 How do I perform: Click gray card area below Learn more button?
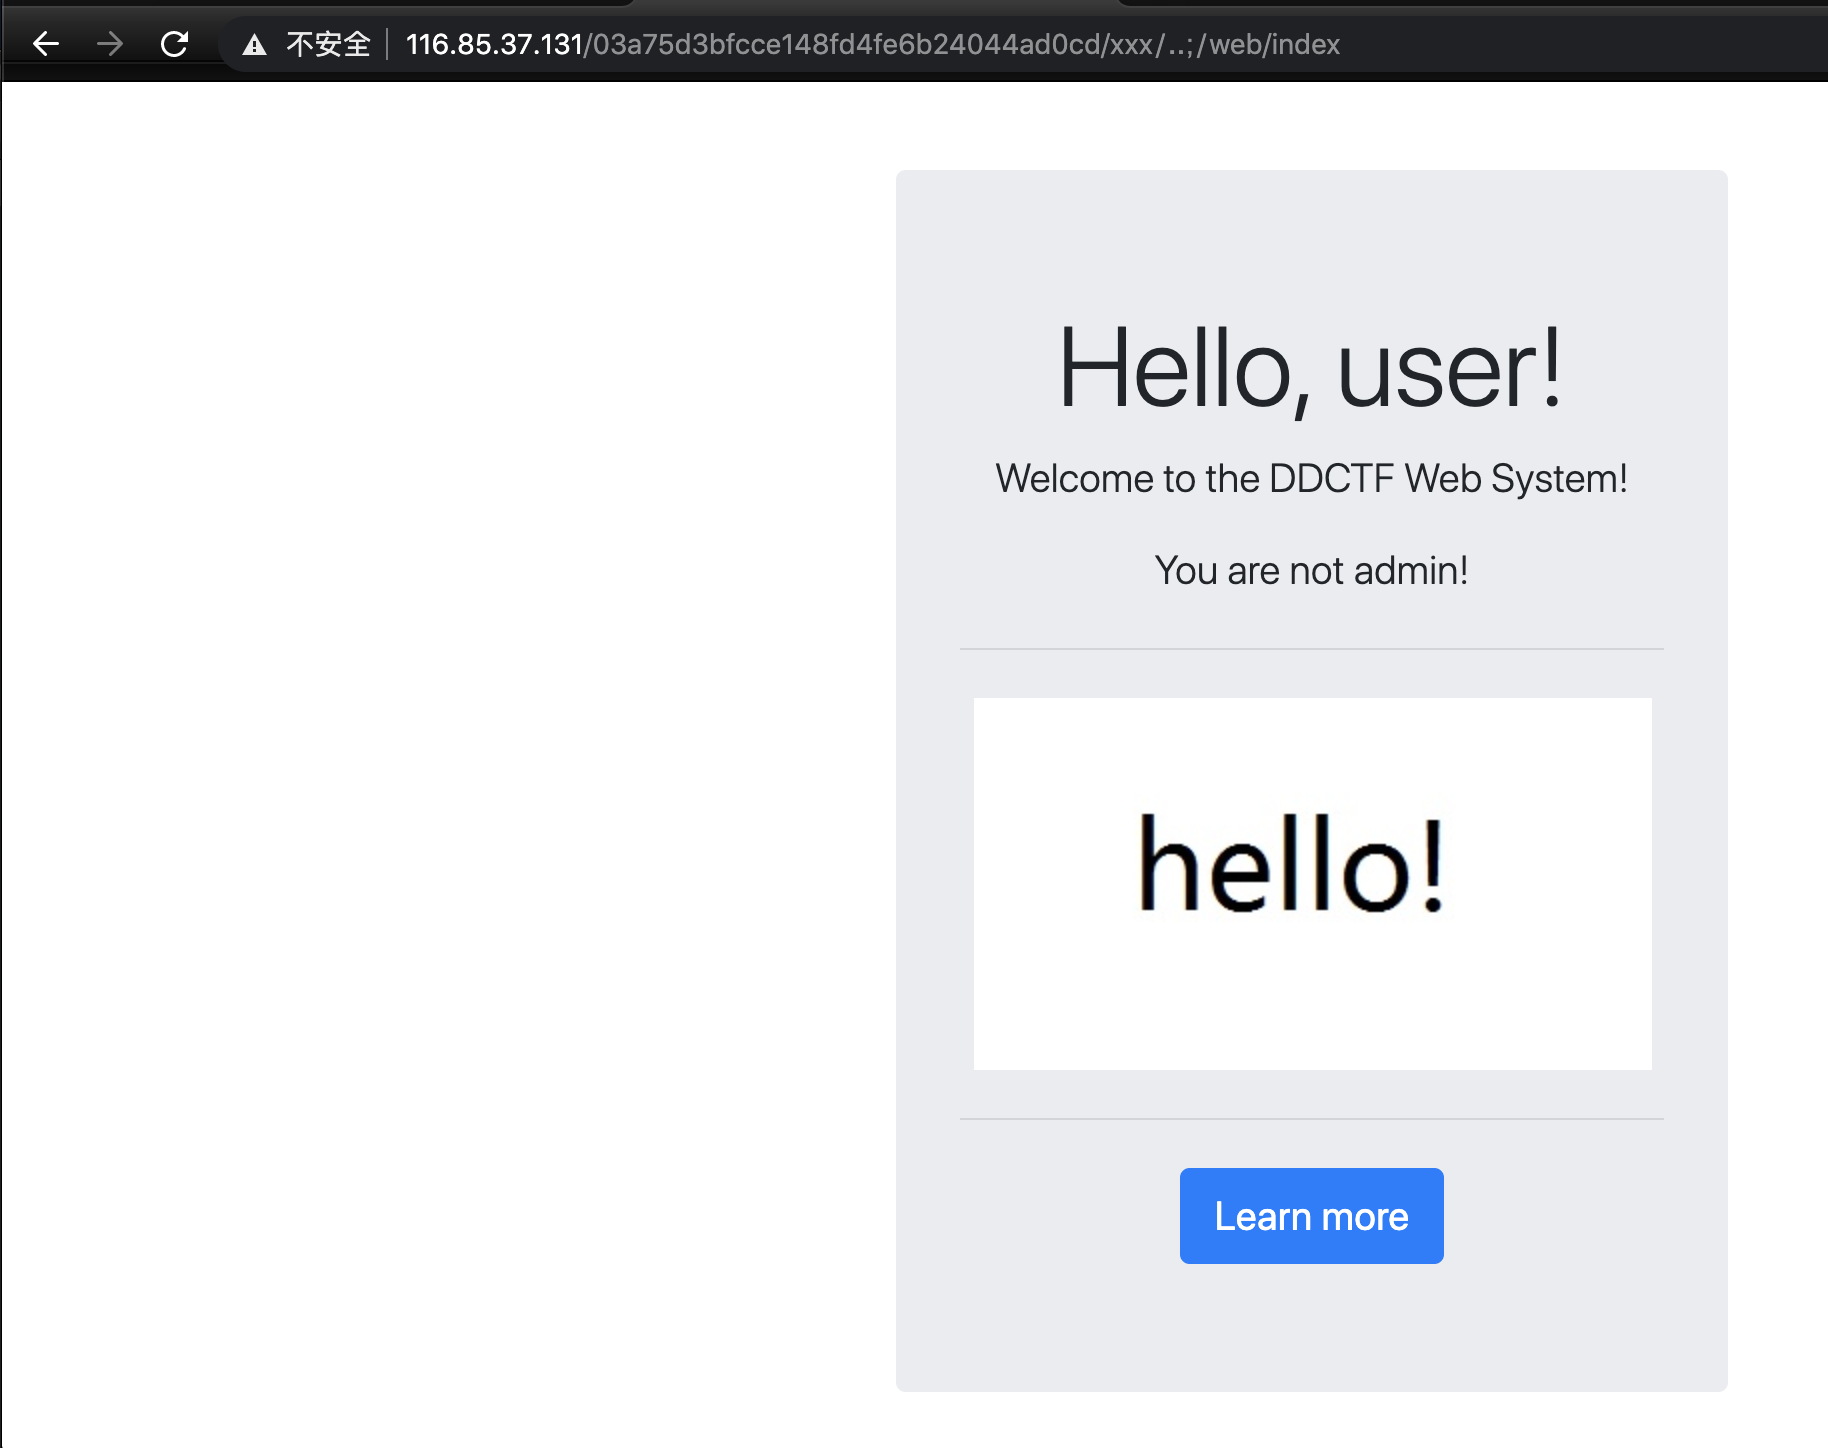coord(1311,1330)
